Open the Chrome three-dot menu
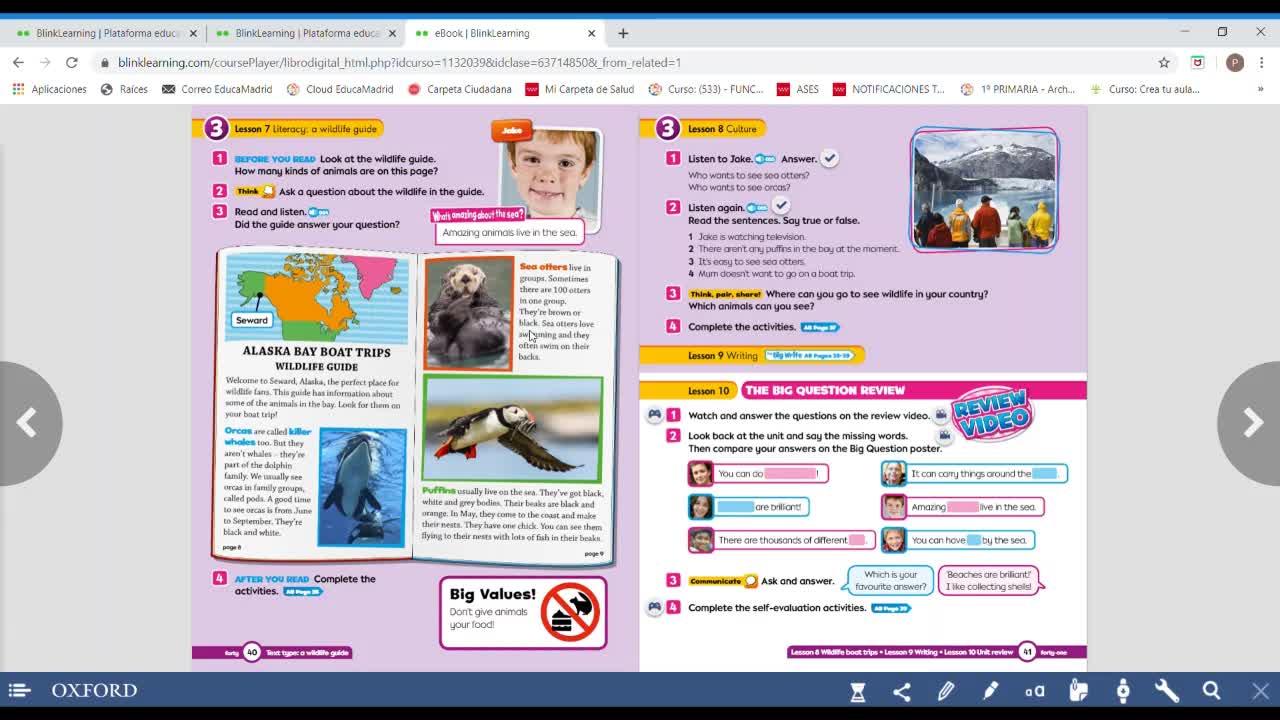The height and width of the screenshot is (720, 1280). [1261, 62]
